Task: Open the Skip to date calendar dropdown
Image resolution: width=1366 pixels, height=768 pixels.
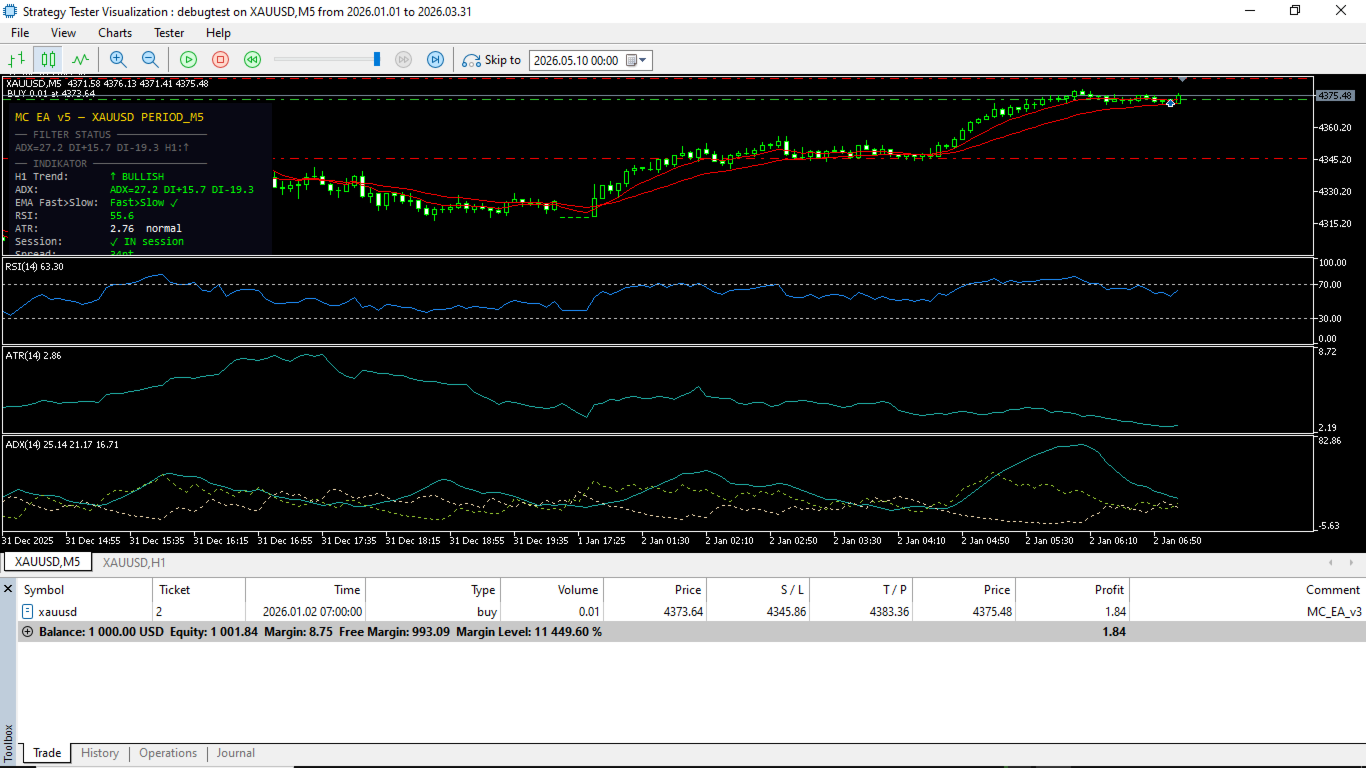Action: click(637, 60)
